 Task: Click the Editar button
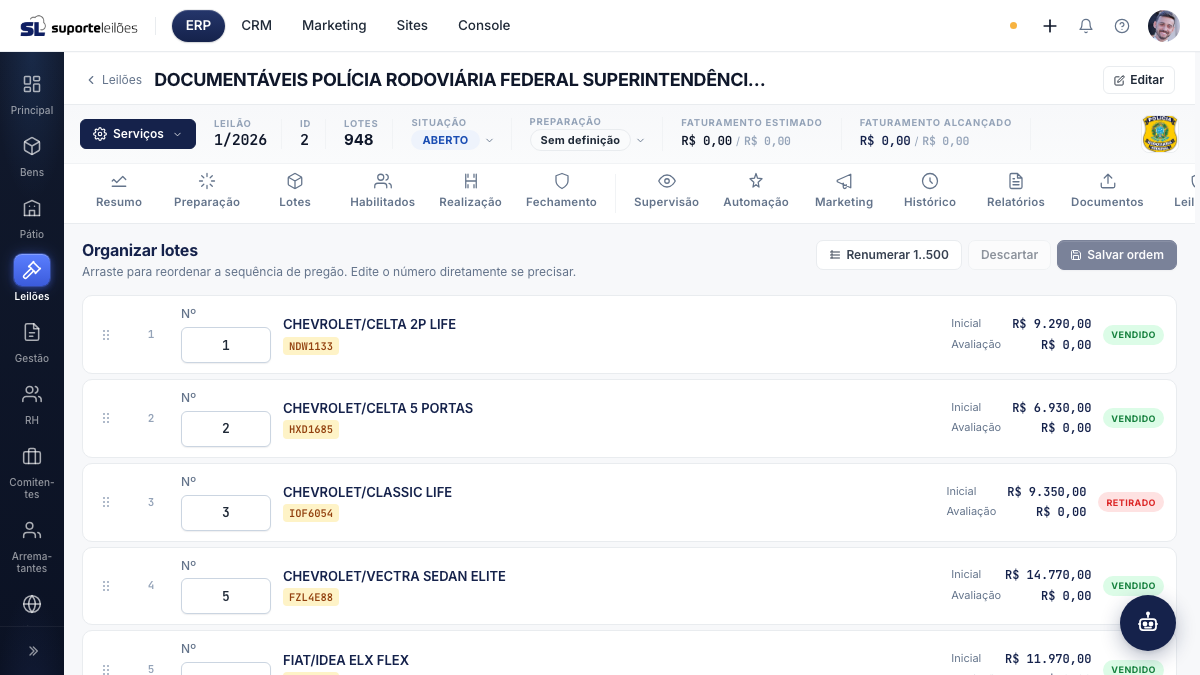[1139, 80]
